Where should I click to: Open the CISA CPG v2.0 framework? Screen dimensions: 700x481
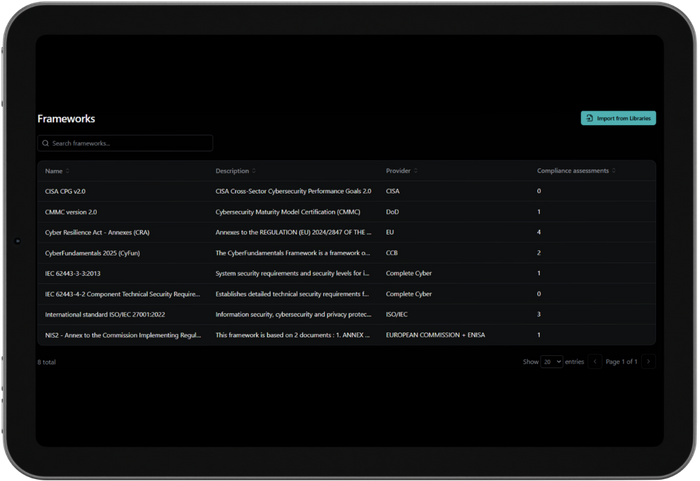click(x=65, y=191)
